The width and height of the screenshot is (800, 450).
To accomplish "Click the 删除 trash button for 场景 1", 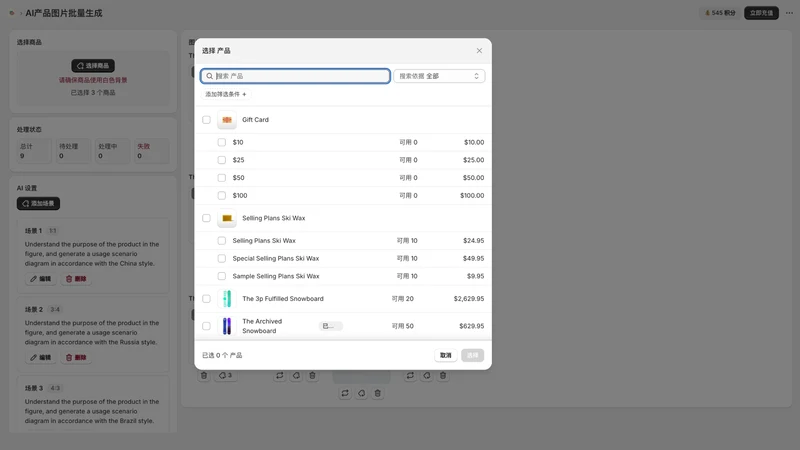I will (x=76, y=279).
